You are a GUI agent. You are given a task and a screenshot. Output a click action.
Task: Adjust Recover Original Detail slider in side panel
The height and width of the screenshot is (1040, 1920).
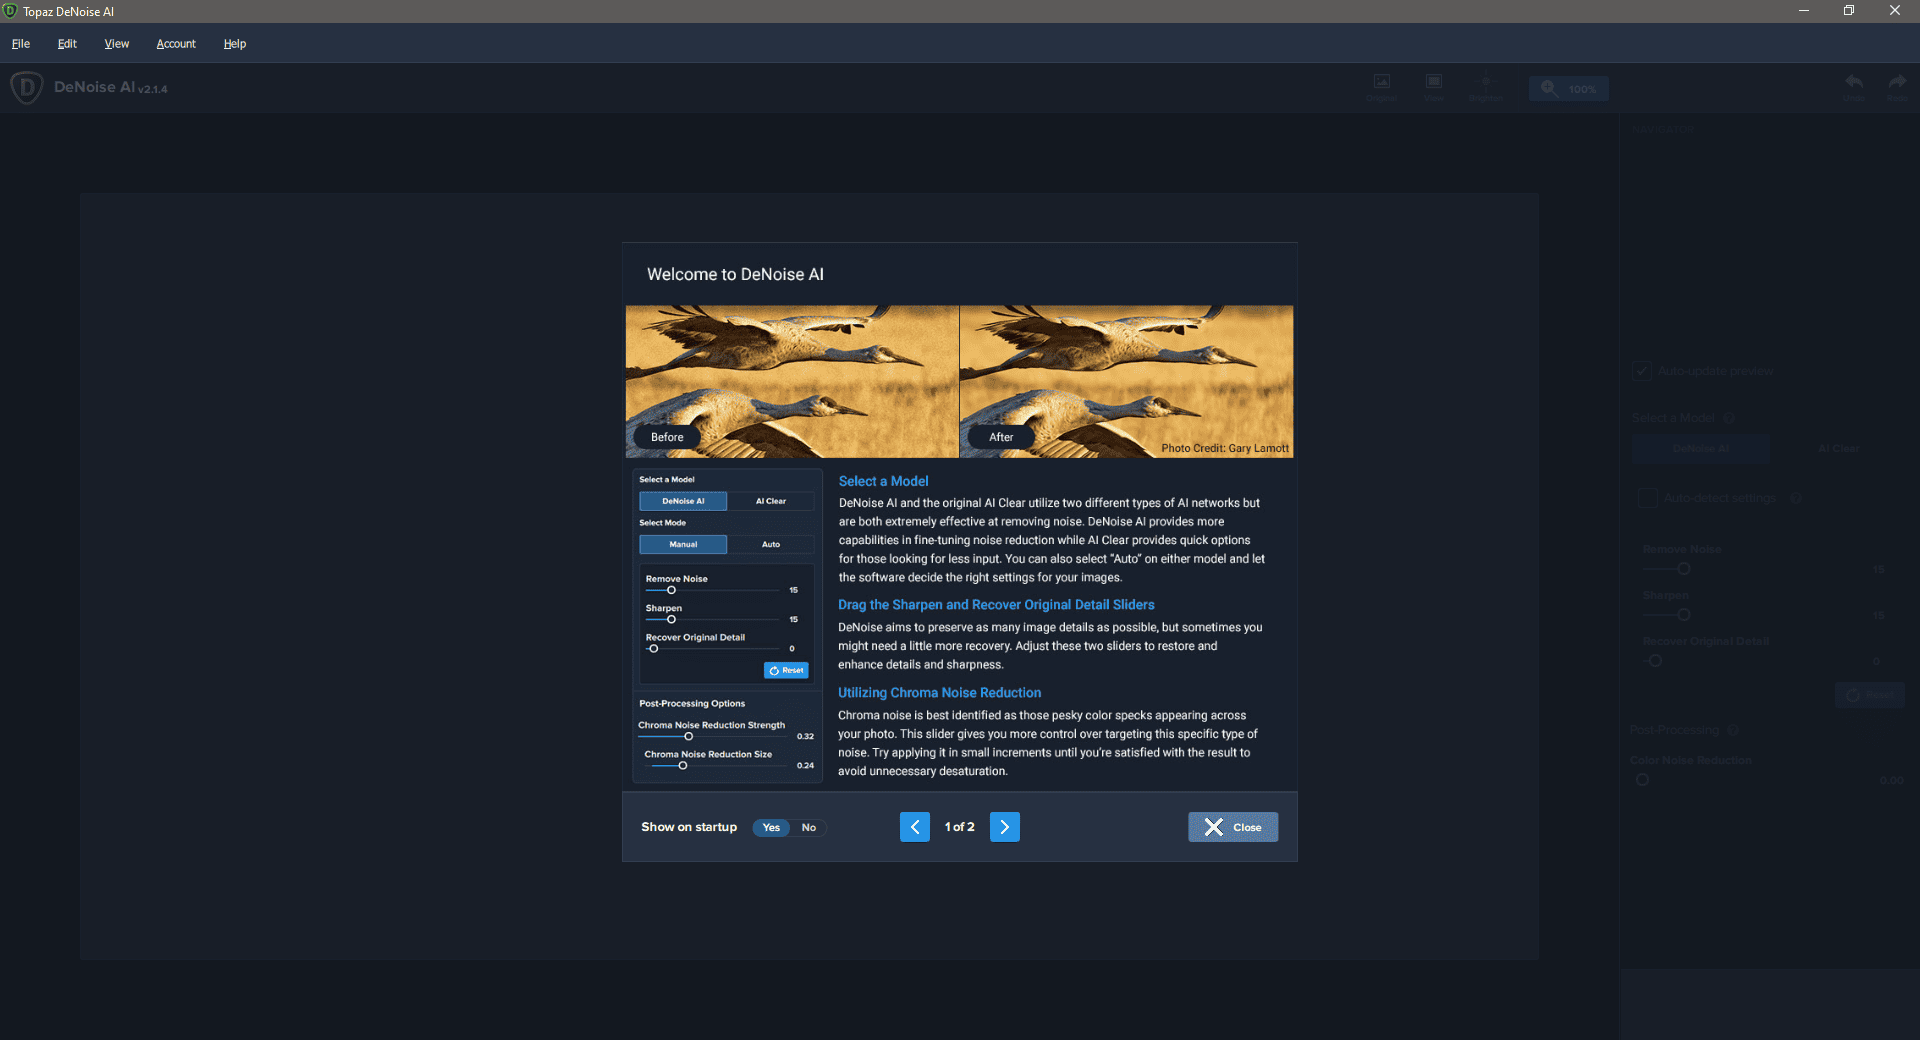[x=1655, y=661]
